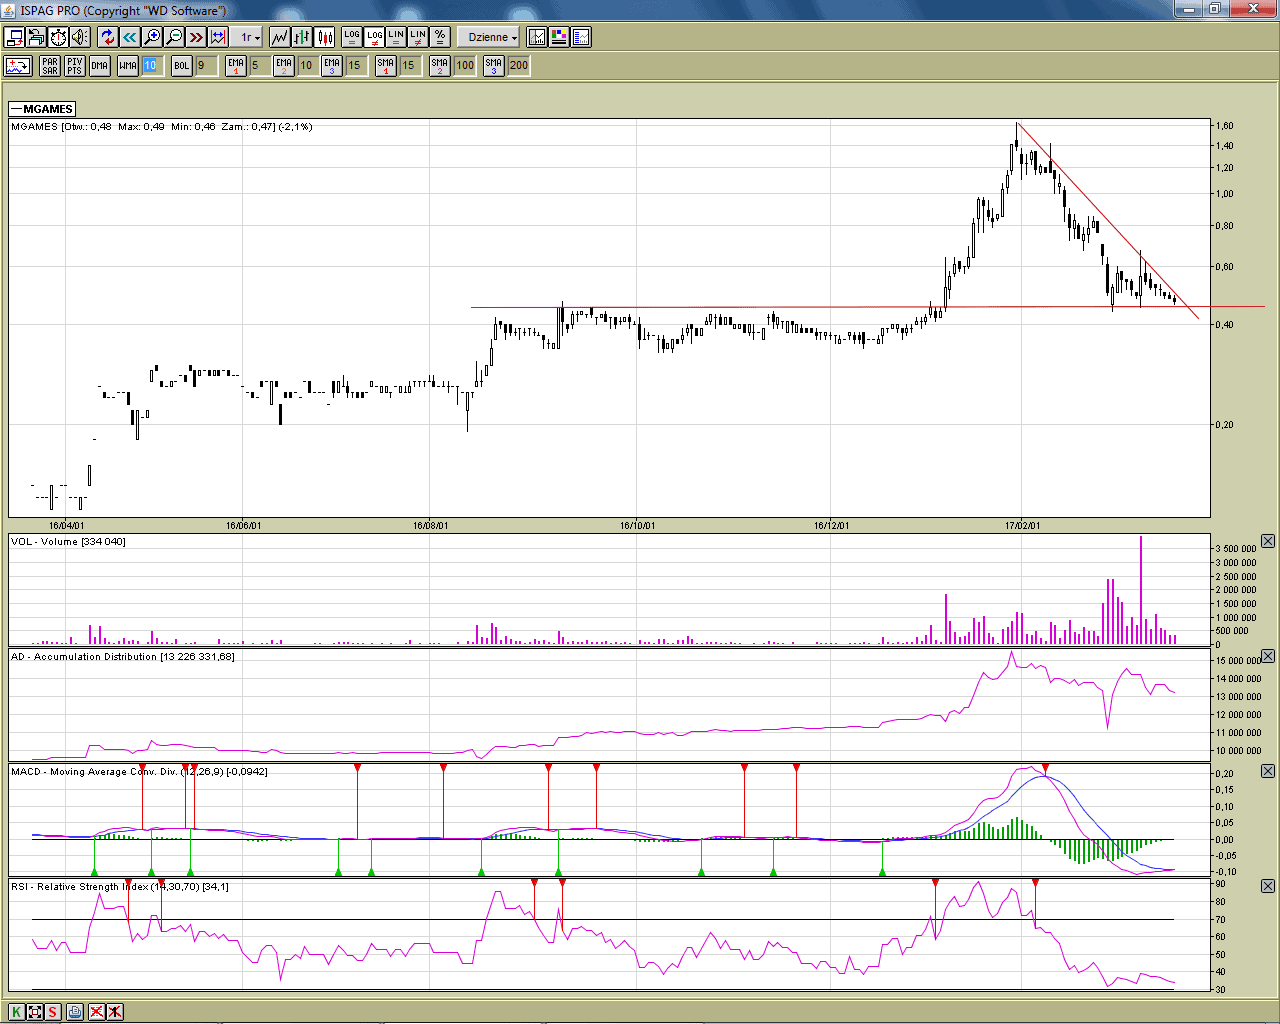Viewport: 1280px width, 1024px height.
Task: Select the MGAMES chart label tab
Action: pyautogui.click(x=42, y=109)
